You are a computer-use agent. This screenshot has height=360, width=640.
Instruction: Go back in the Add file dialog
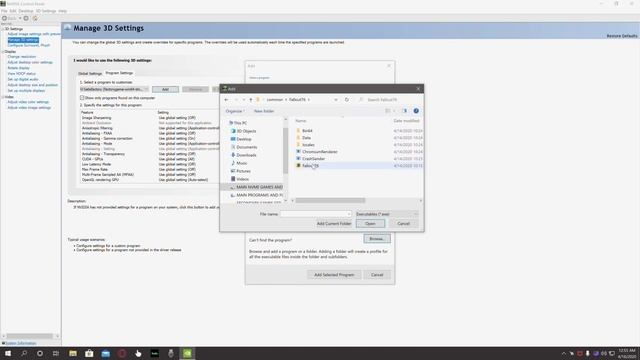pos(226,100)
